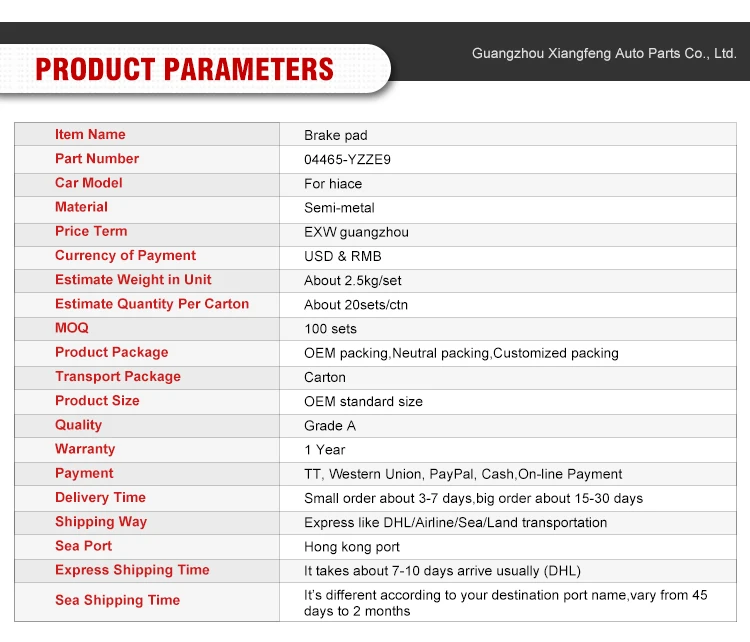750x642 pixels.
Task: Click the part number value 04465-YZZE9
Action: [347, 159]
